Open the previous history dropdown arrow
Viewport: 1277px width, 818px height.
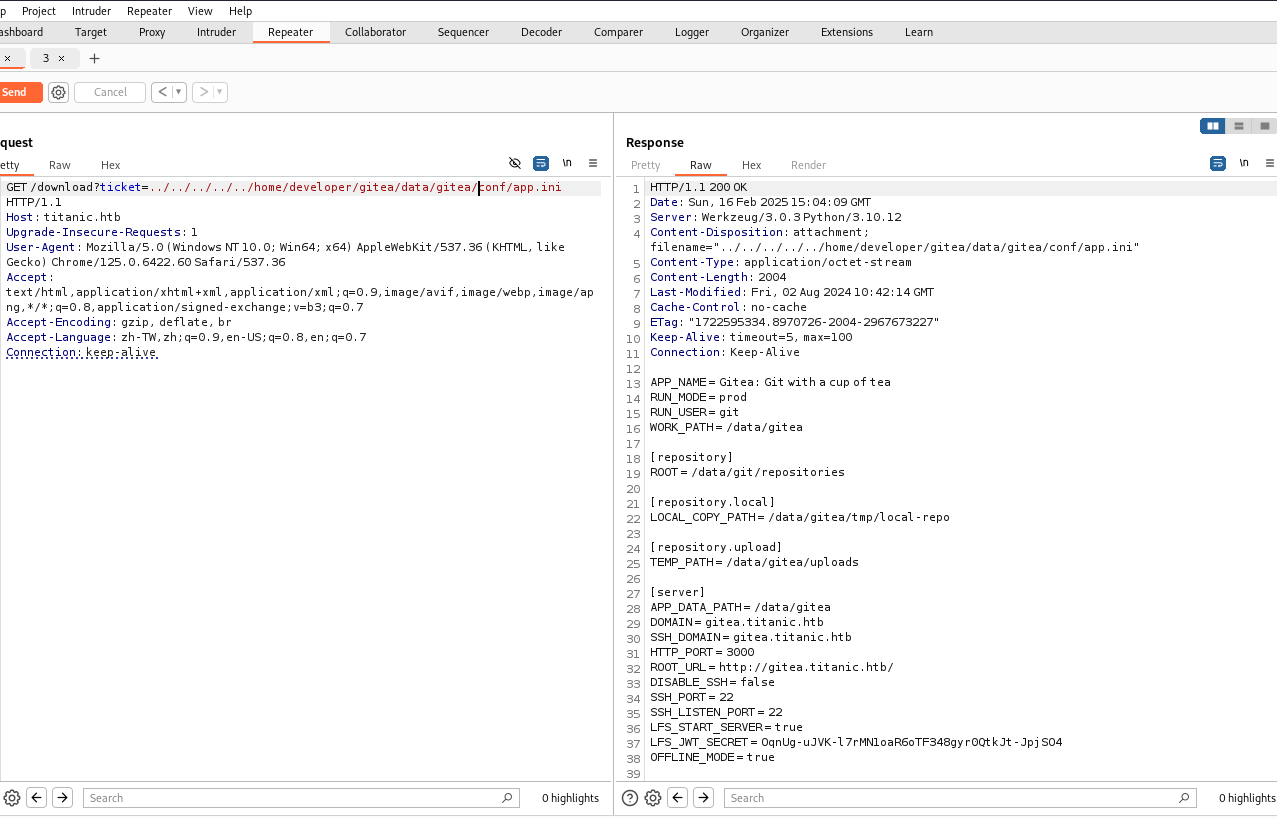tap(179, 92)
